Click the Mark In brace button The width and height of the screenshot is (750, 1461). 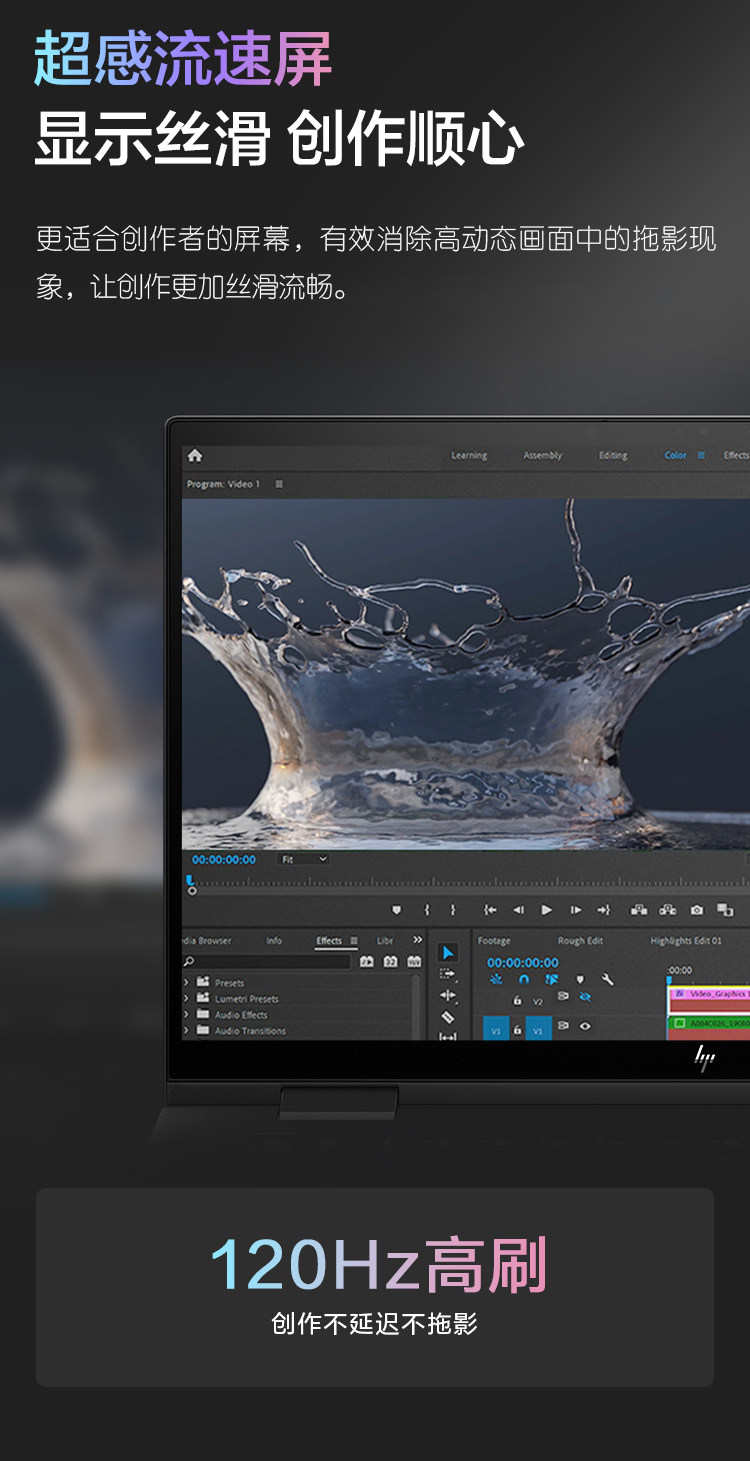pyautogui.click(x=427, y=910)
